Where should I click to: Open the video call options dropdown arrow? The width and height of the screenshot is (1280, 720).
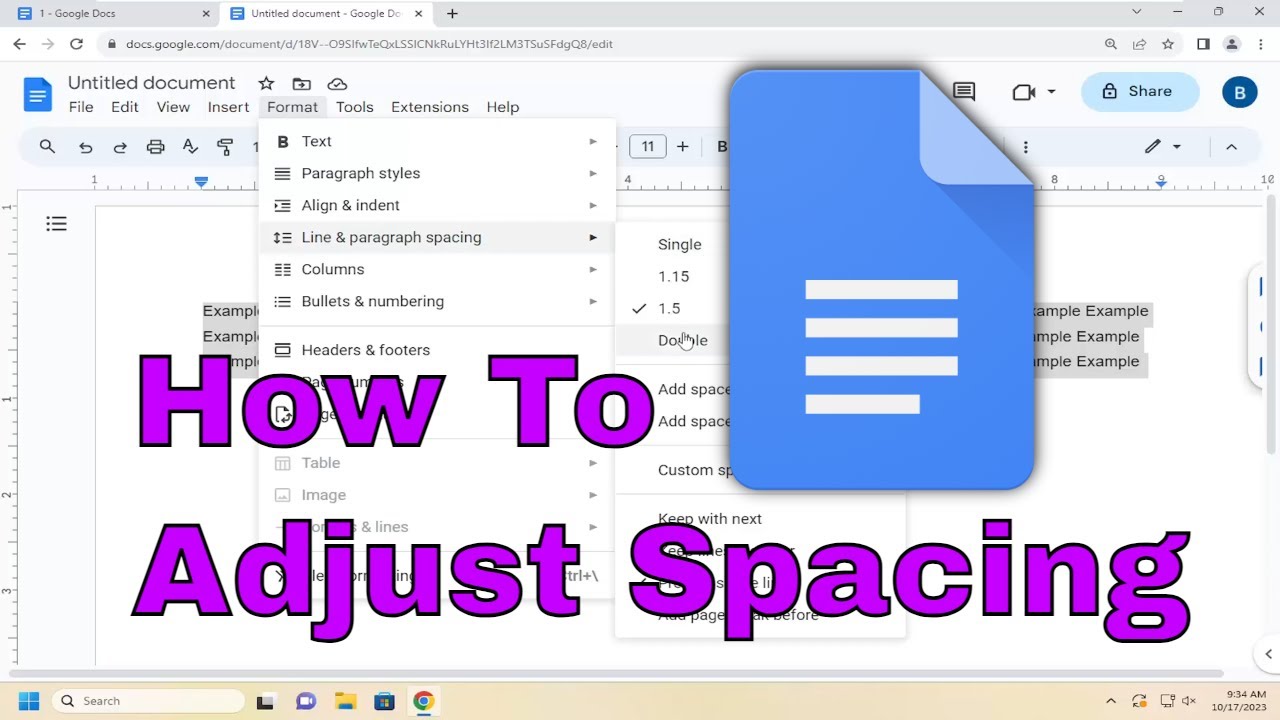[1051, 92]
